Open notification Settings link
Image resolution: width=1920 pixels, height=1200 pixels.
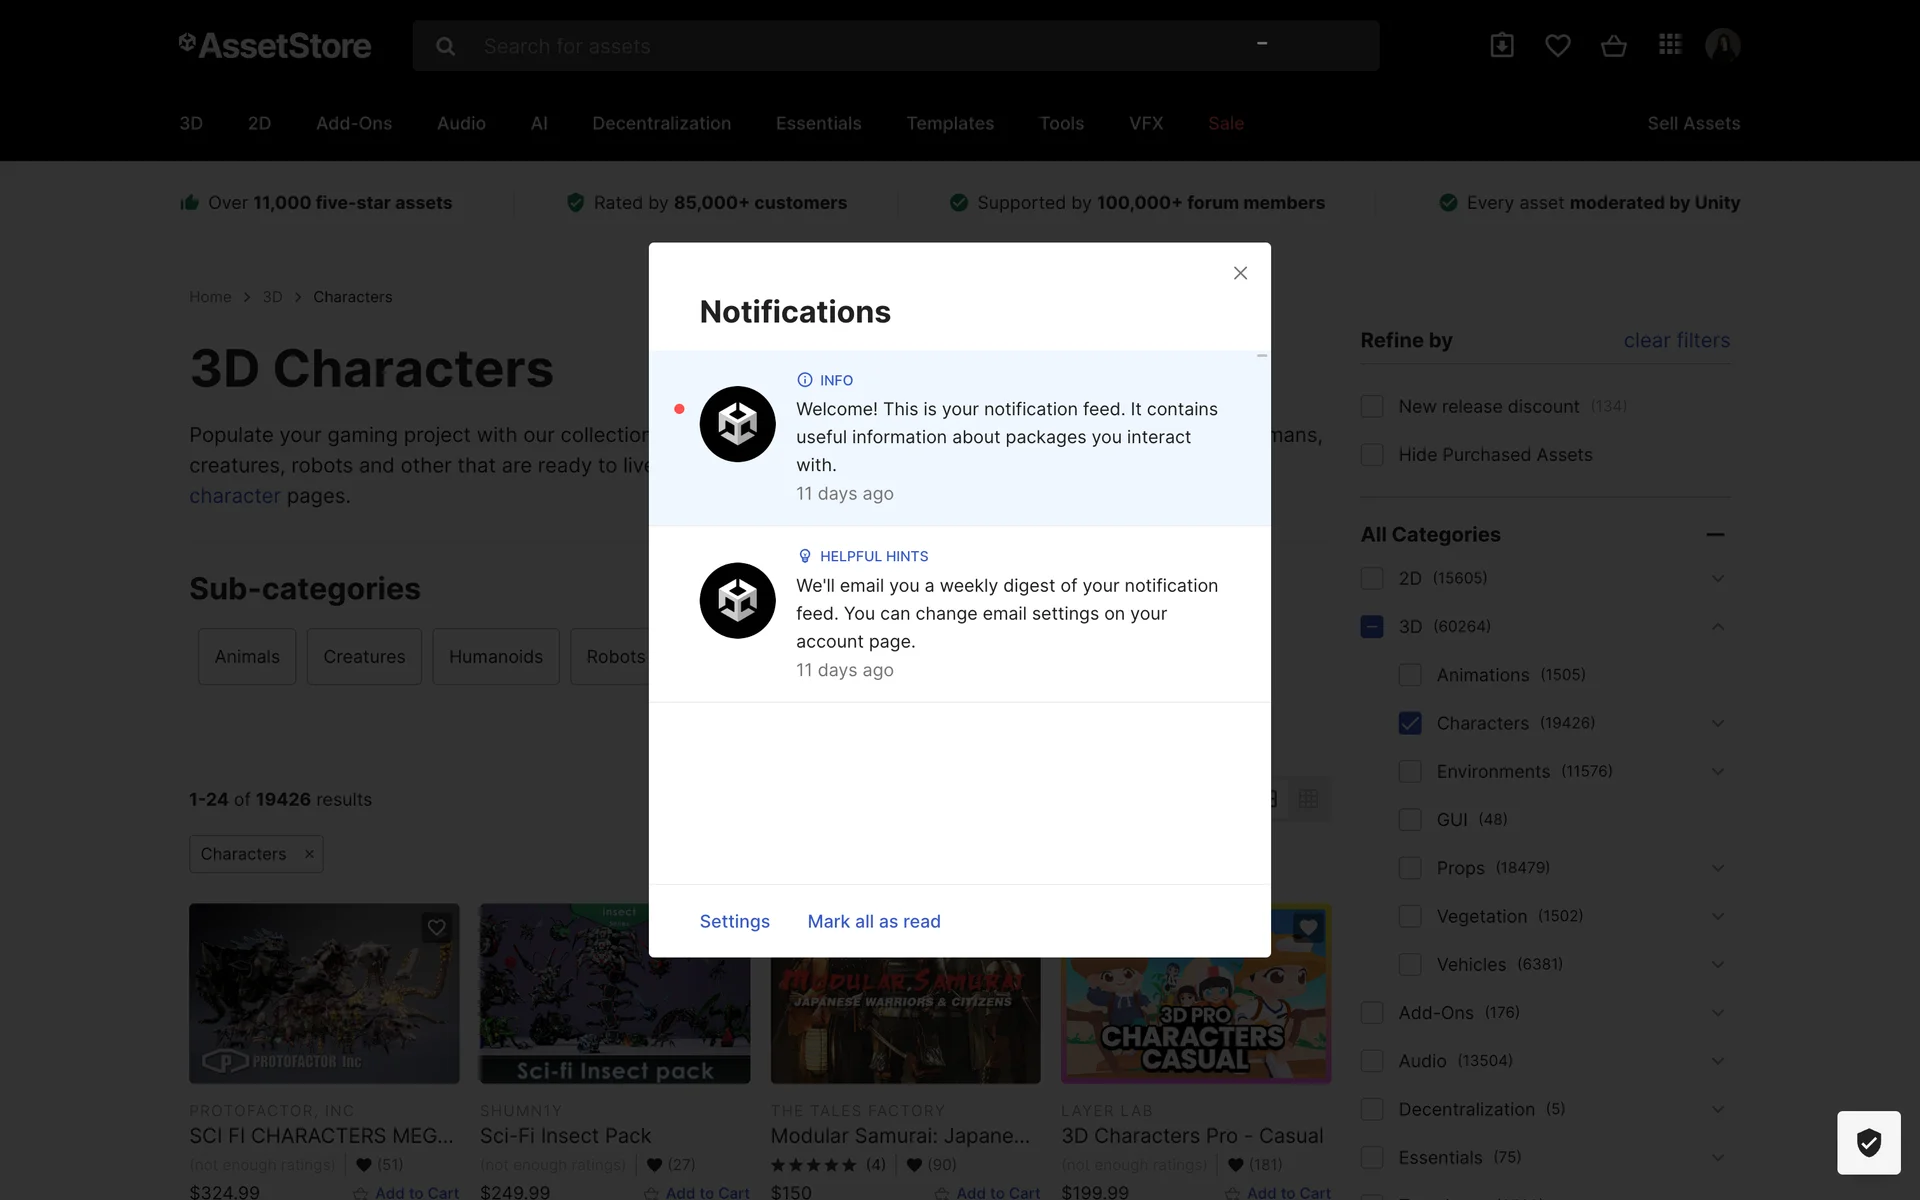point(734,921)
